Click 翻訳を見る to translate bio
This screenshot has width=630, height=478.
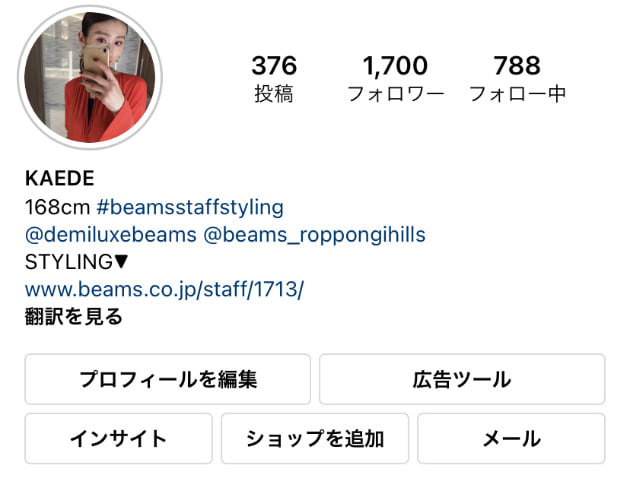click(74, 317)
